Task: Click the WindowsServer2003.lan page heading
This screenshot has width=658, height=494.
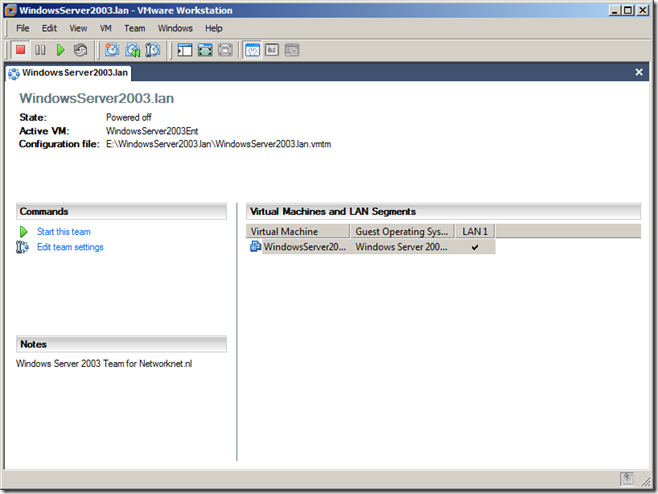Action: coord(97,98)
